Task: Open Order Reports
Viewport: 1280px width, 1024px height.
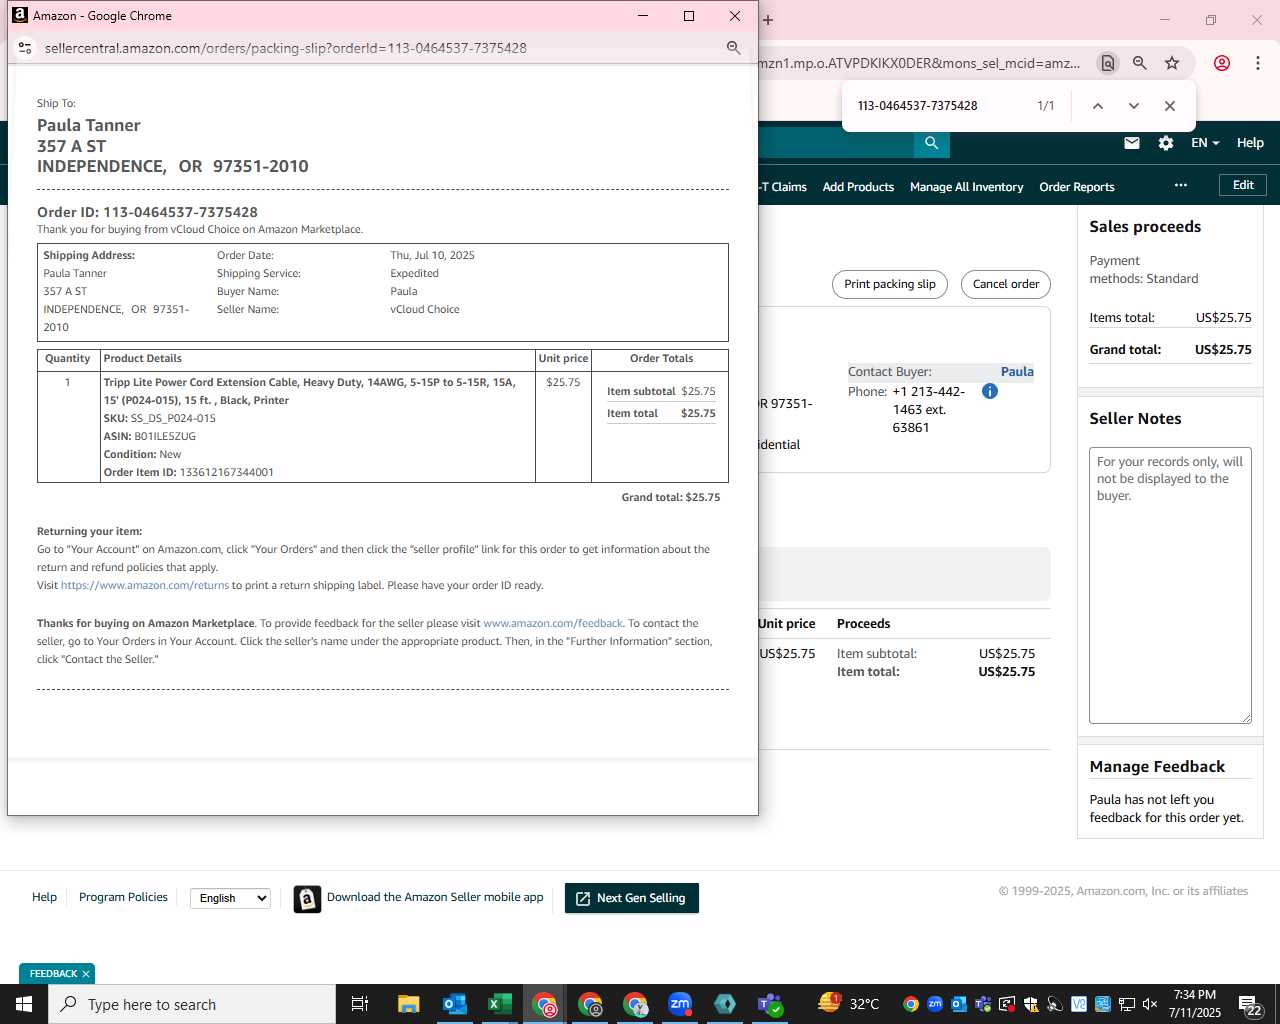Action: click(1077, 187)
